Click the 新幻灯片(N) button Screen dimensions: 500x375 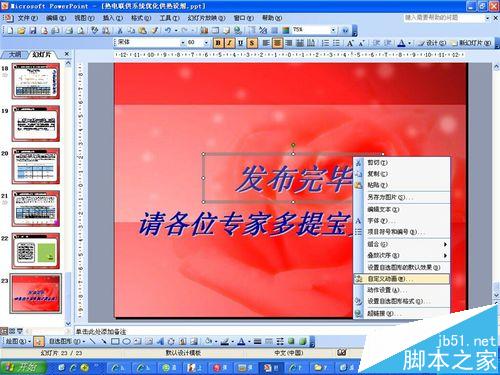[x=471, y=43]
